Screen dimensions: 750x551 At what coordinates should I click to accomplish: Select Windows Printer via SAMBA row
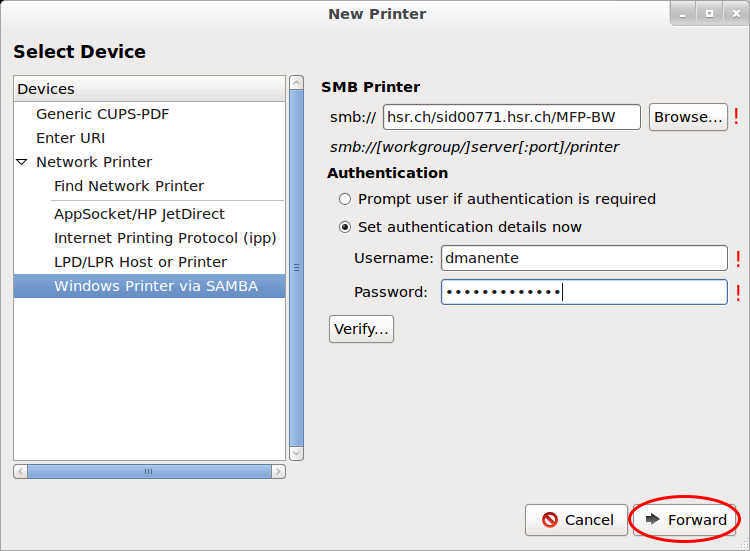coord(150,286)
